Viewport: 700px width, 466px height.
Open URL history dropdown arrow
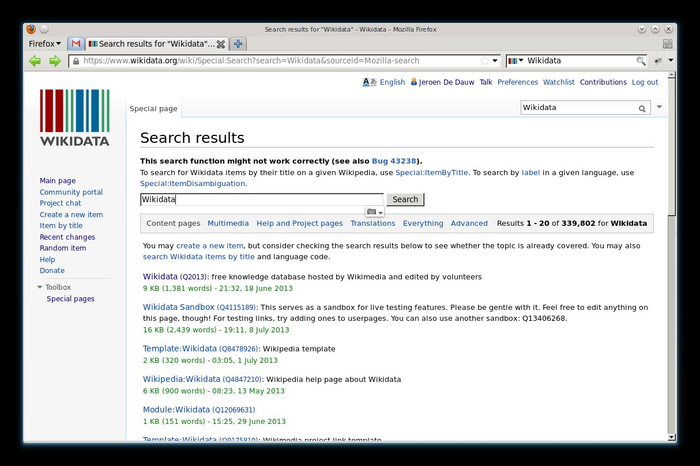495,61
